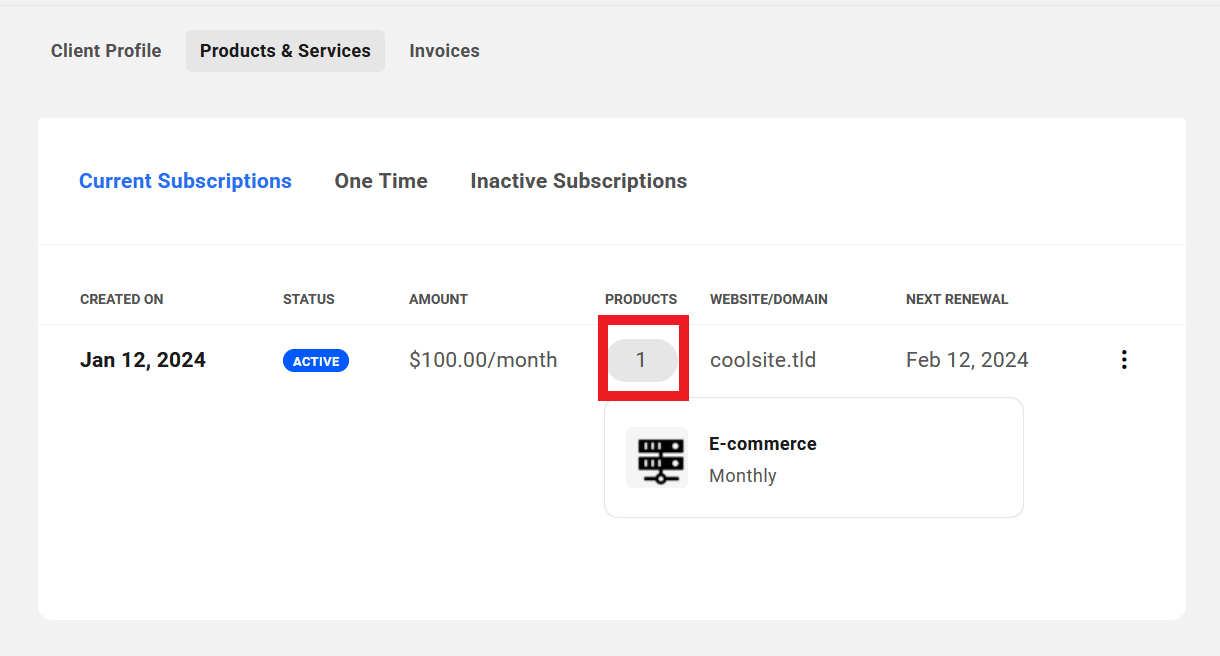Open the coolsite.tld domain link
Image resolution: width=1220 pixels, height=656 pixels.
tap(763, 359)
